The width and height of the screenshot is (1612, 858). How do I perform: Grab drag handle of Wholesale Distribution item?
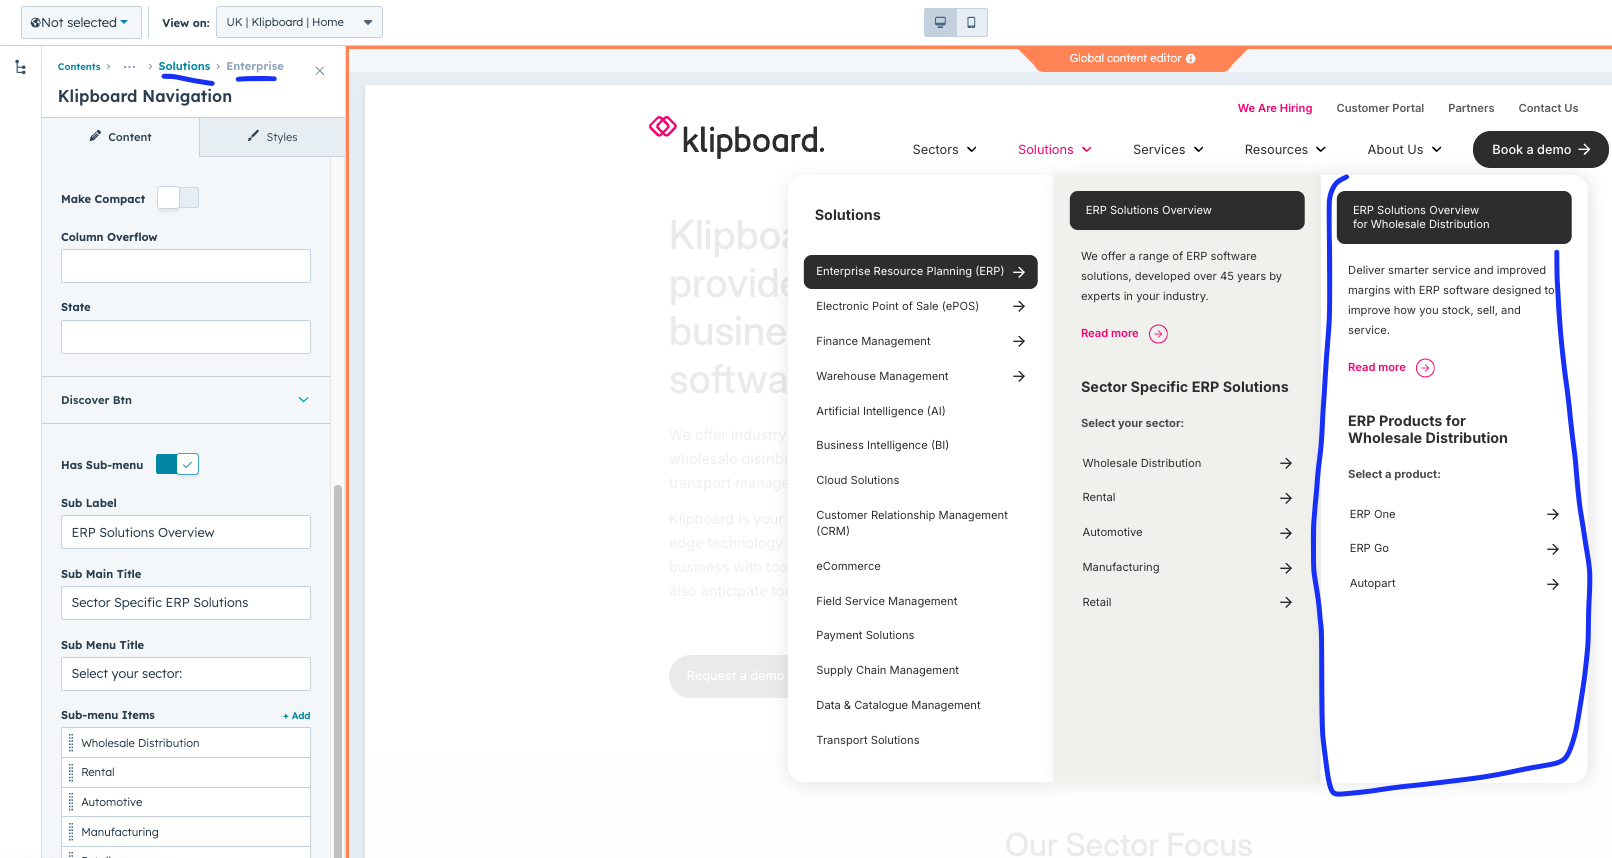pyautogui.click(x=71, y=743)
